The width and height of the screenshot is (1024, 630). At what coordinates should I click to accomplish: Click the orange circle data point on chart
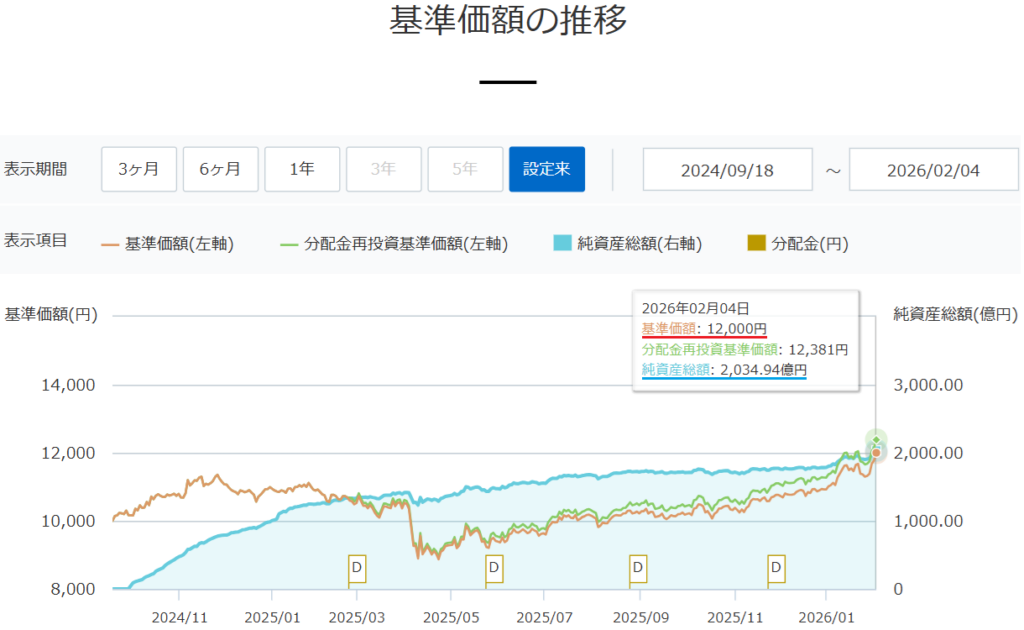[876, 453]
